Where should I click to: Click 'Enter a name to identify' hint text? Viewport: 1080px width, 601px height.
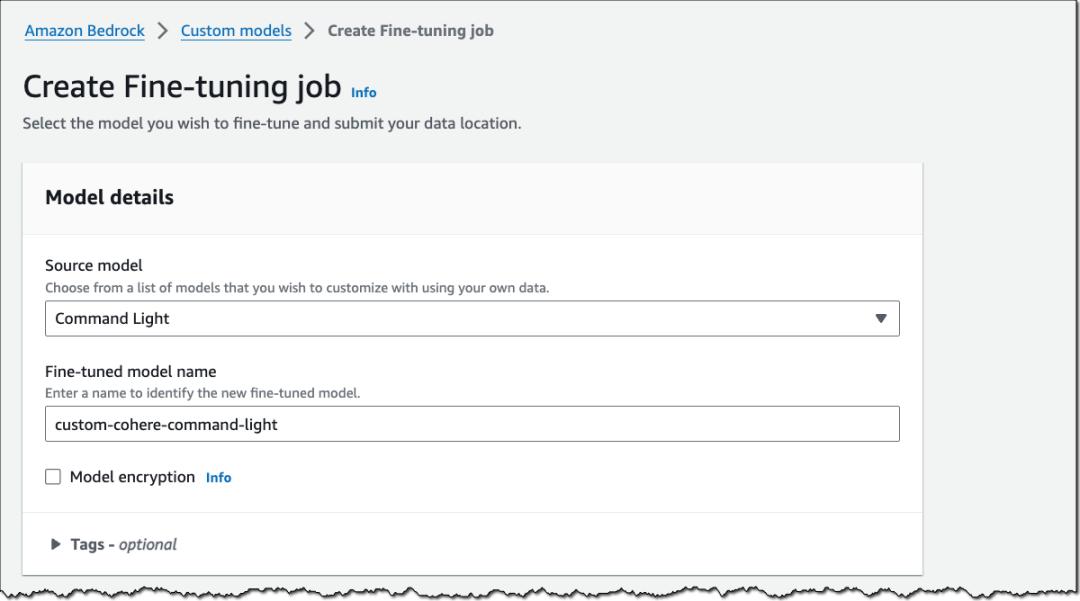[202, 393]
